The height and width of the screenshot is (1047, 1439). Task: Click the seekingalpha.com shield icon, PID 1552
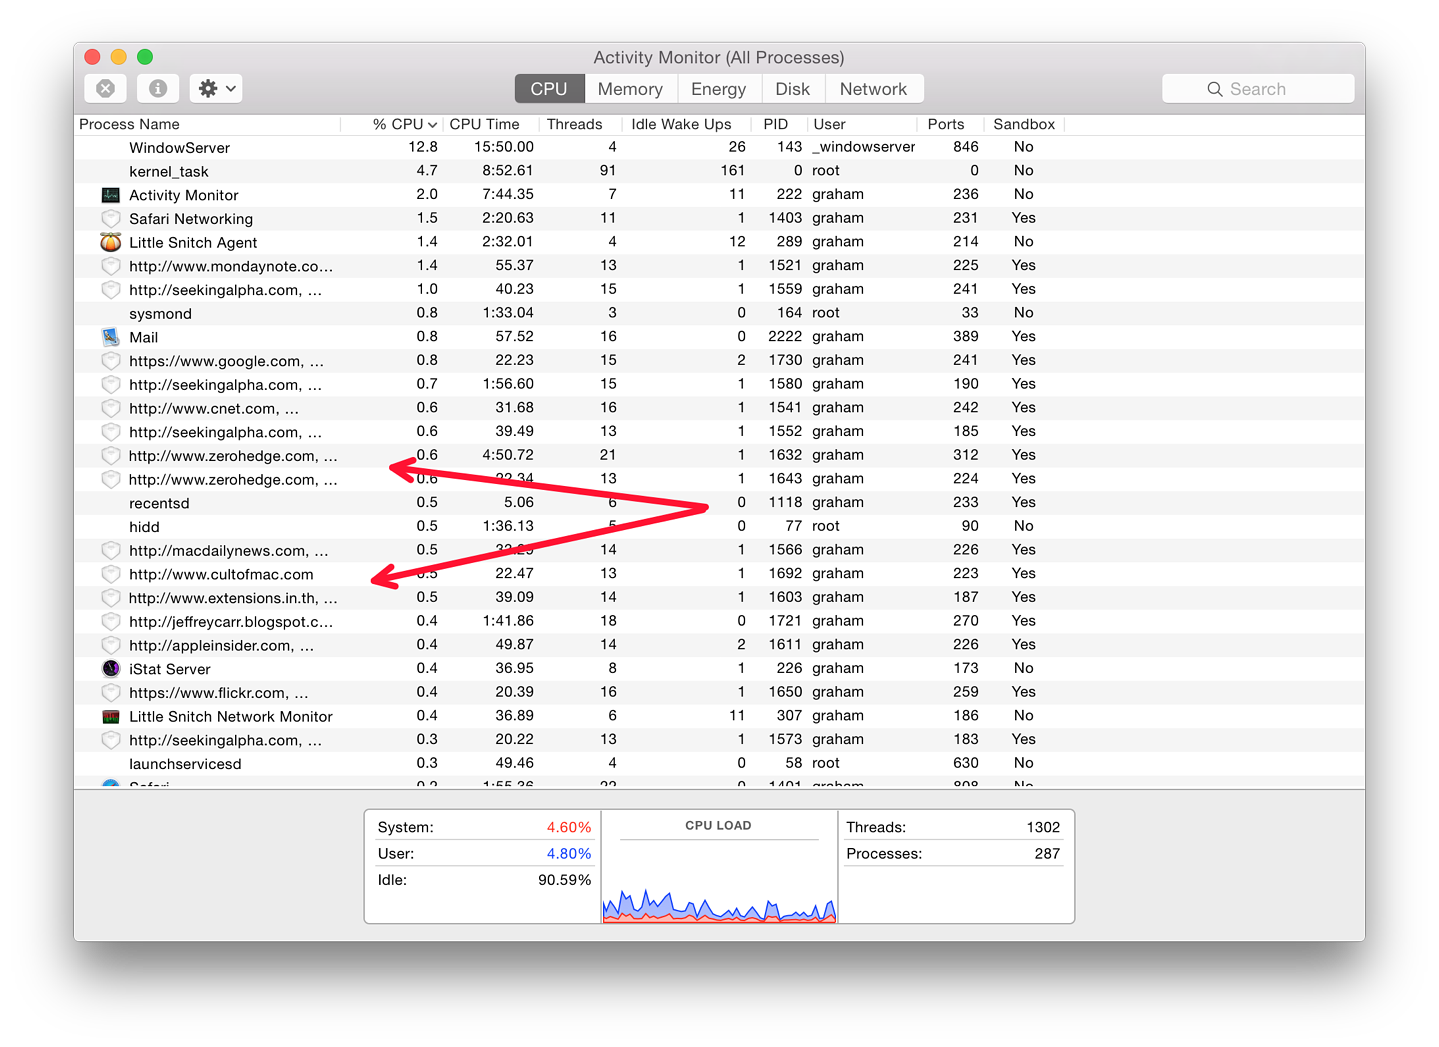pos(110,432)
